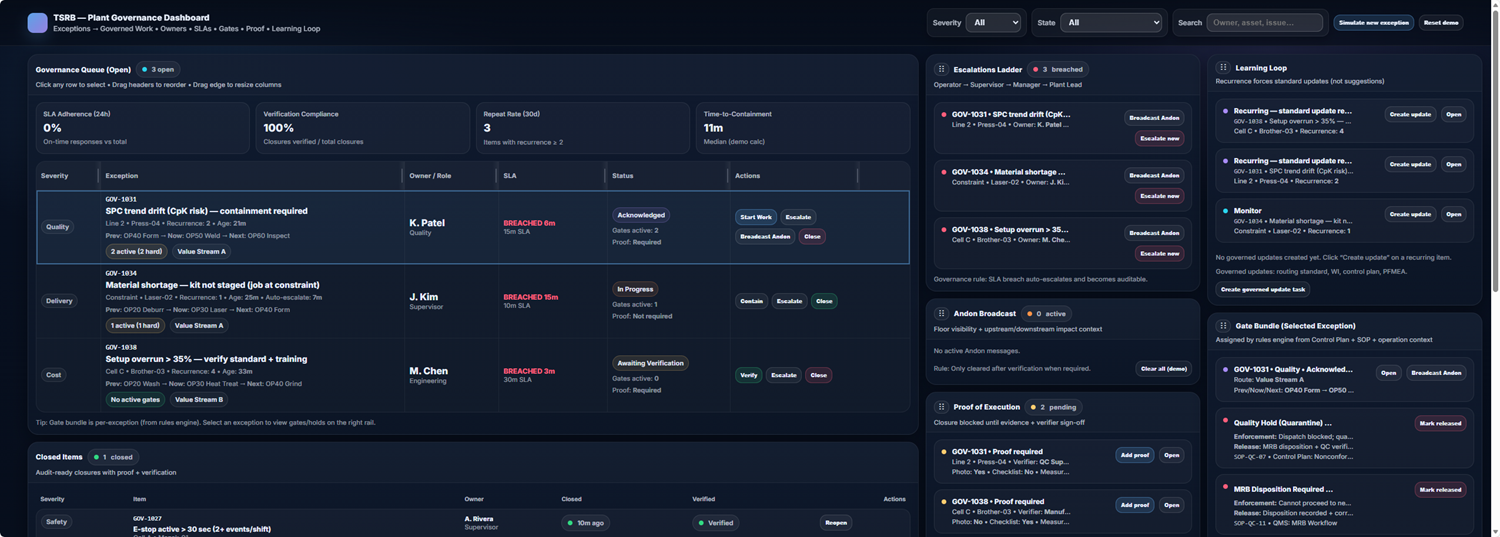Click Broadcast Andon for GOV-1034 in Escalations Ladder
Image resolution: width=1500 pixels, height=537 pixels.
(x=1154, y=175)
